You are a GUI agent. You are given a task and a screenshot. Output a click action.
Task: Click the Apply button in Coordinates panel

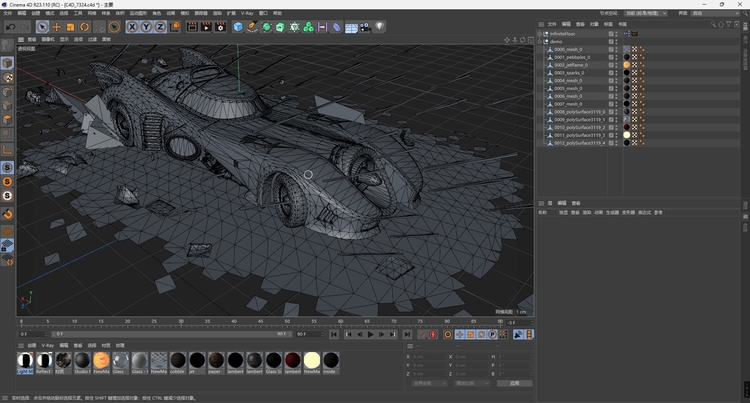pos(514,383)
